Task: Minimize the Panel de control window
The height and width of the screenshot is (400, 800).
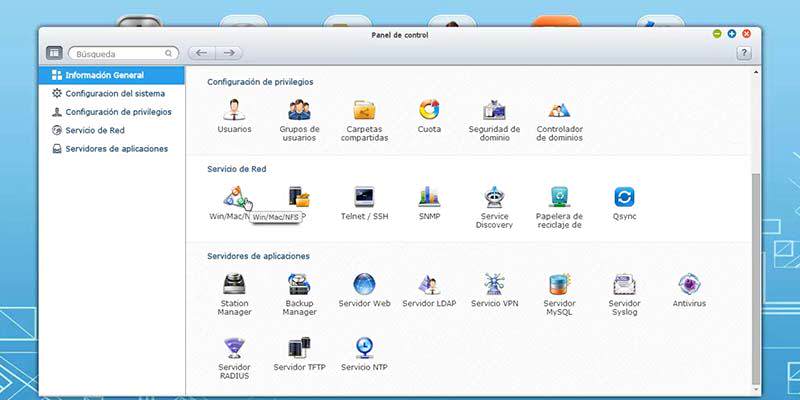Action: pos(717,34)
